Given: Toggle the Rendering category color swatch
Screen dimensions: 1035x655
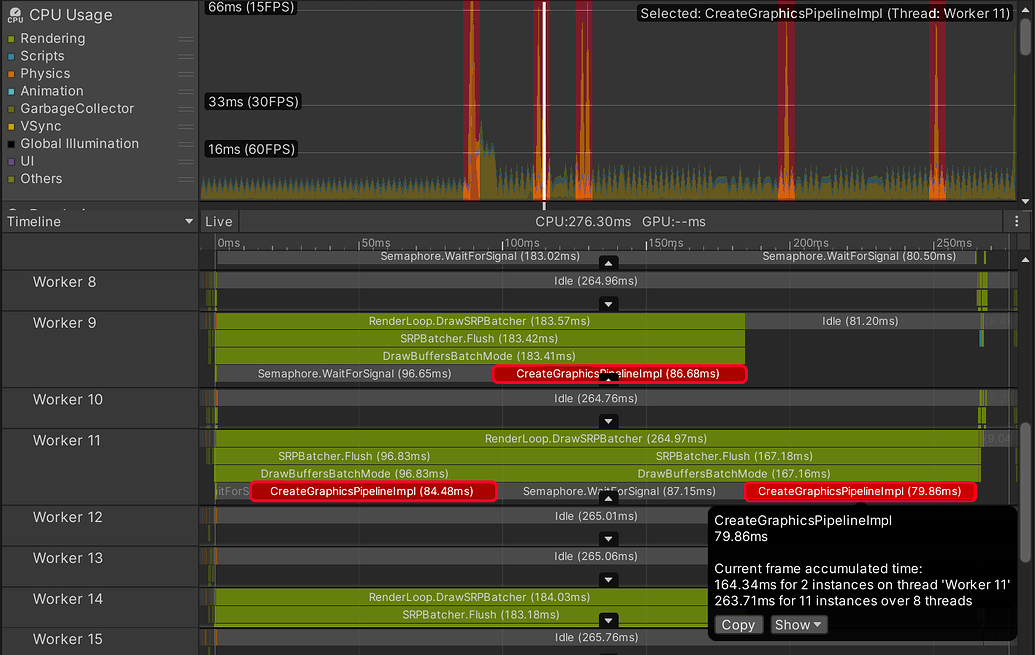Looking at the screenshot, I should [9, 38].
